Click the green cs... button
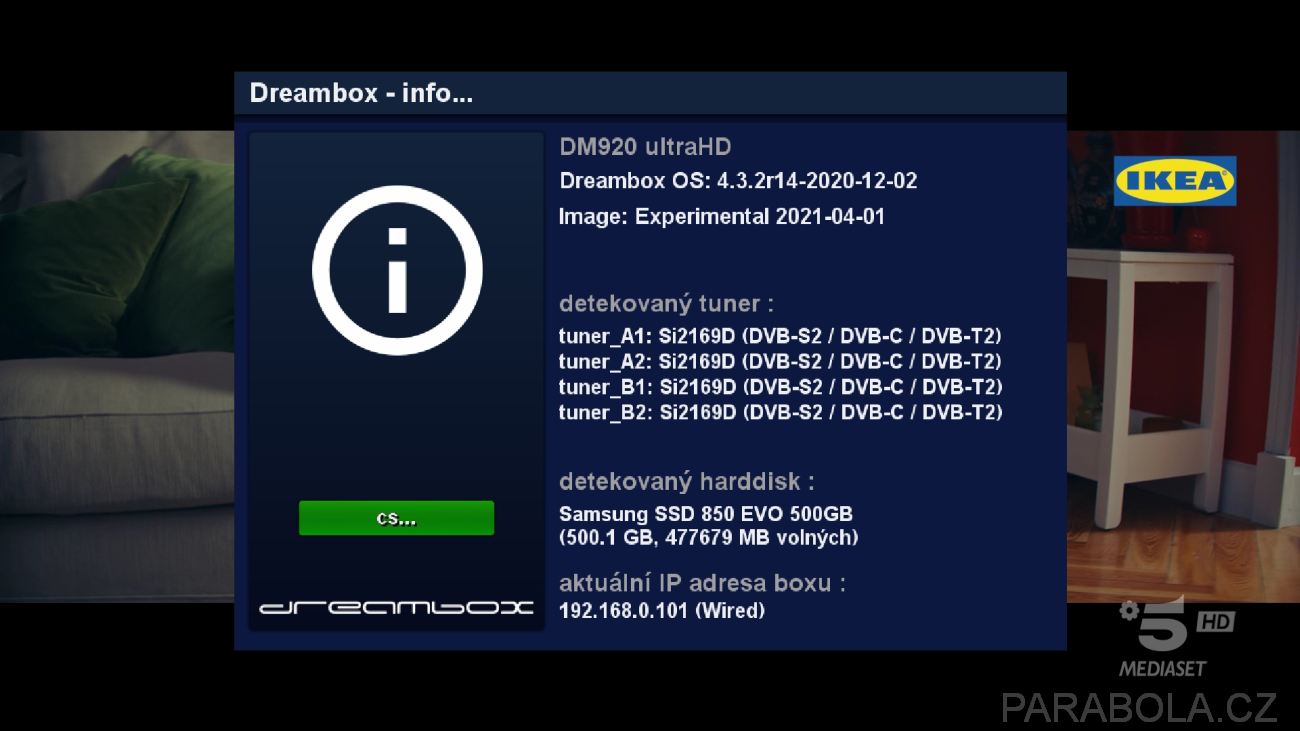Screen dimensions: 1300x731 point(396,518)
